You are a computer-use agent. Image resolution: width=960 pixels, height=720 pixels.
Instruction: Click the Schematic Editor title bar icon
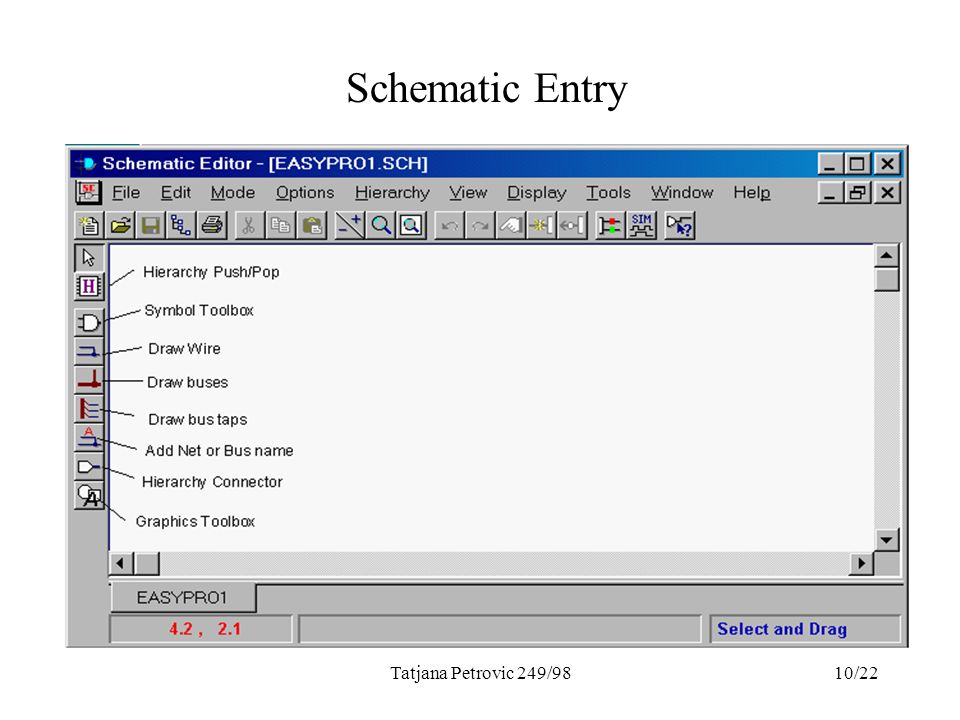click(x=86, y=163)
